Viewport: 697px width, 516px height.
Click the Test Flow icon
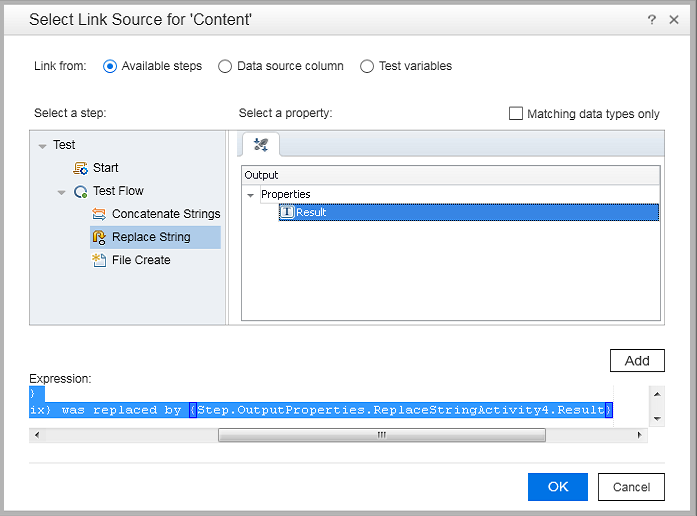tap(81, 191)
